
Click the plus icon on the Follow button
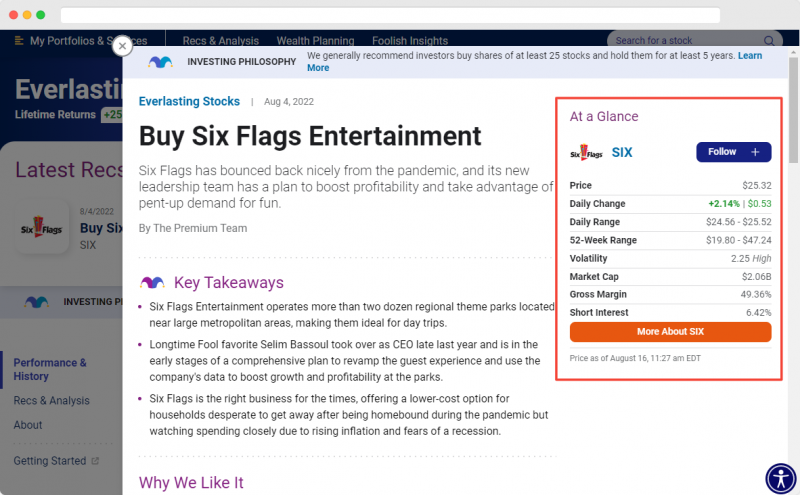[755, 152]
